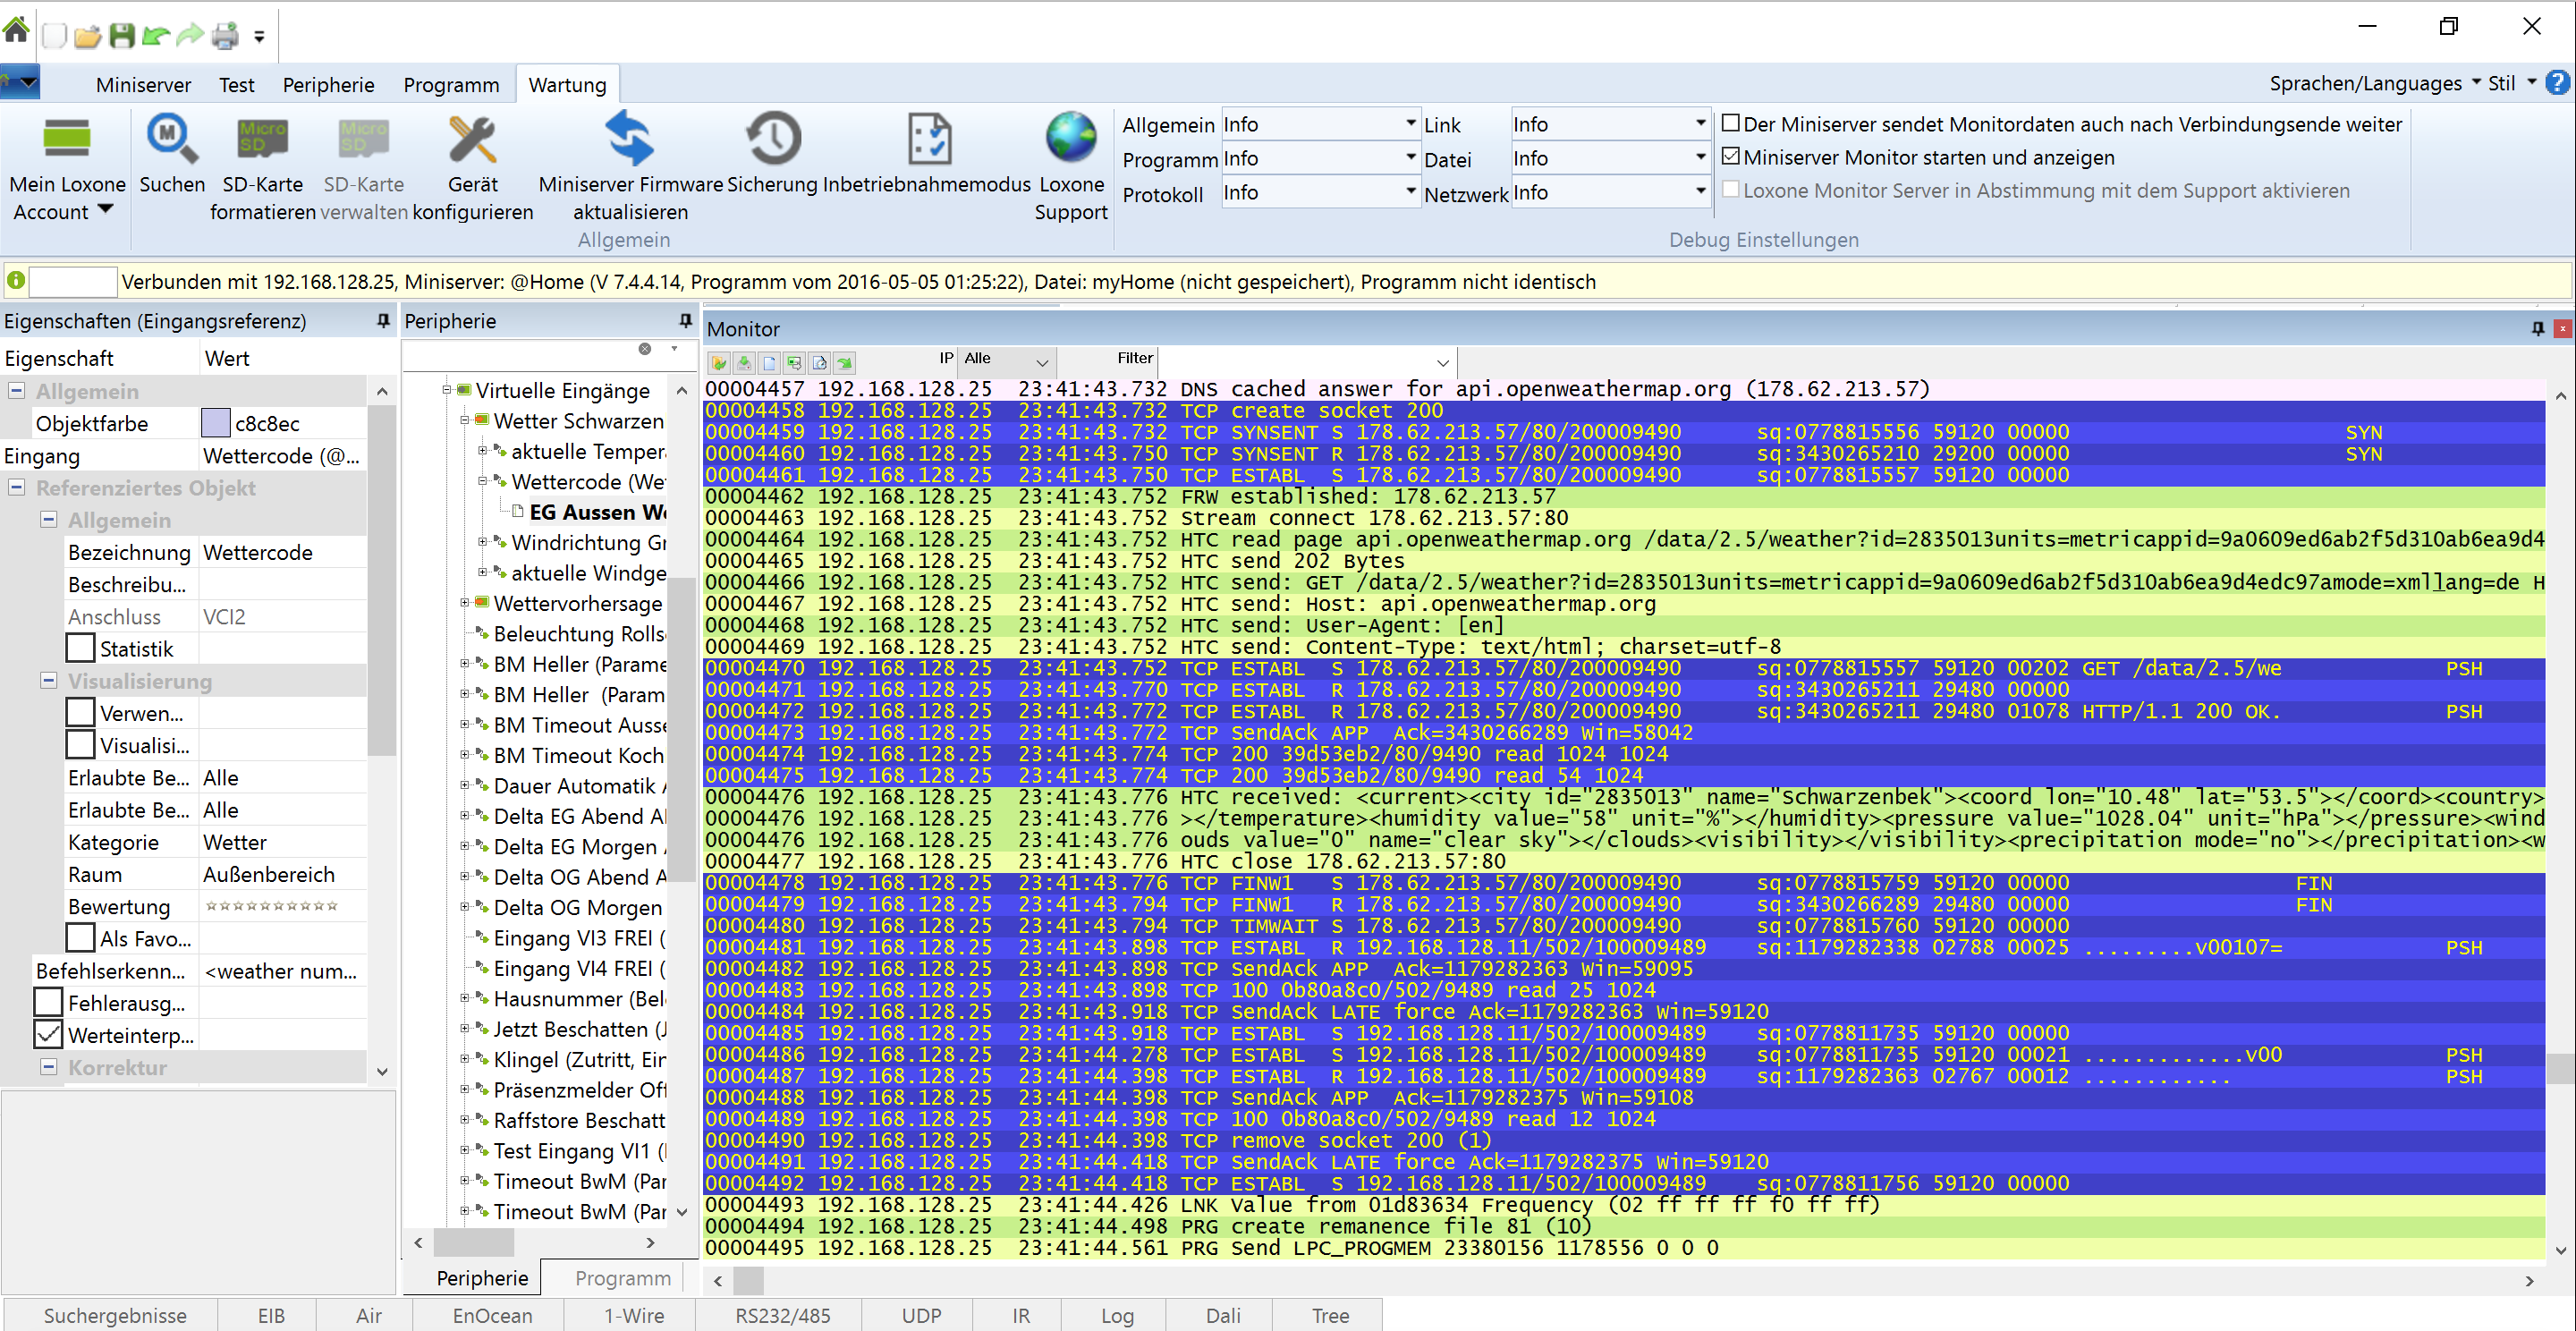Screen dimensions: 2576x1331
Task: Open the RS232/485 bottom tab
Action: (782, 1315)
